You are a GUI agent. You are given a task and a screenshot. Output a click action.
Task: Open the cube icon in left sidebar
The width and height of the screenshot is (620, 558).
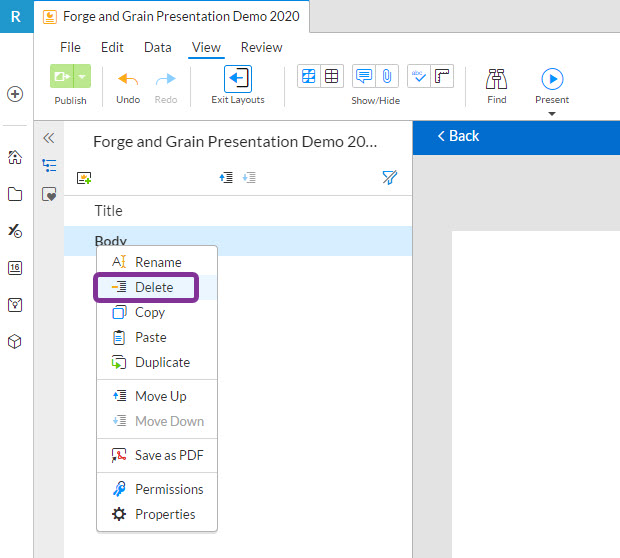click(15, 342)
